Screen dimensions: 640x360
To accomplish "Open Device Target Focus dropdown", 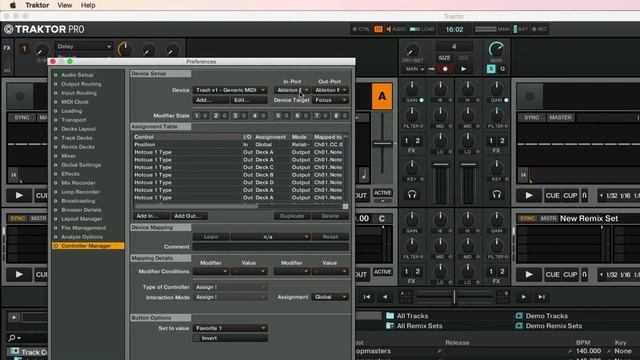I will tap(330, 100).
